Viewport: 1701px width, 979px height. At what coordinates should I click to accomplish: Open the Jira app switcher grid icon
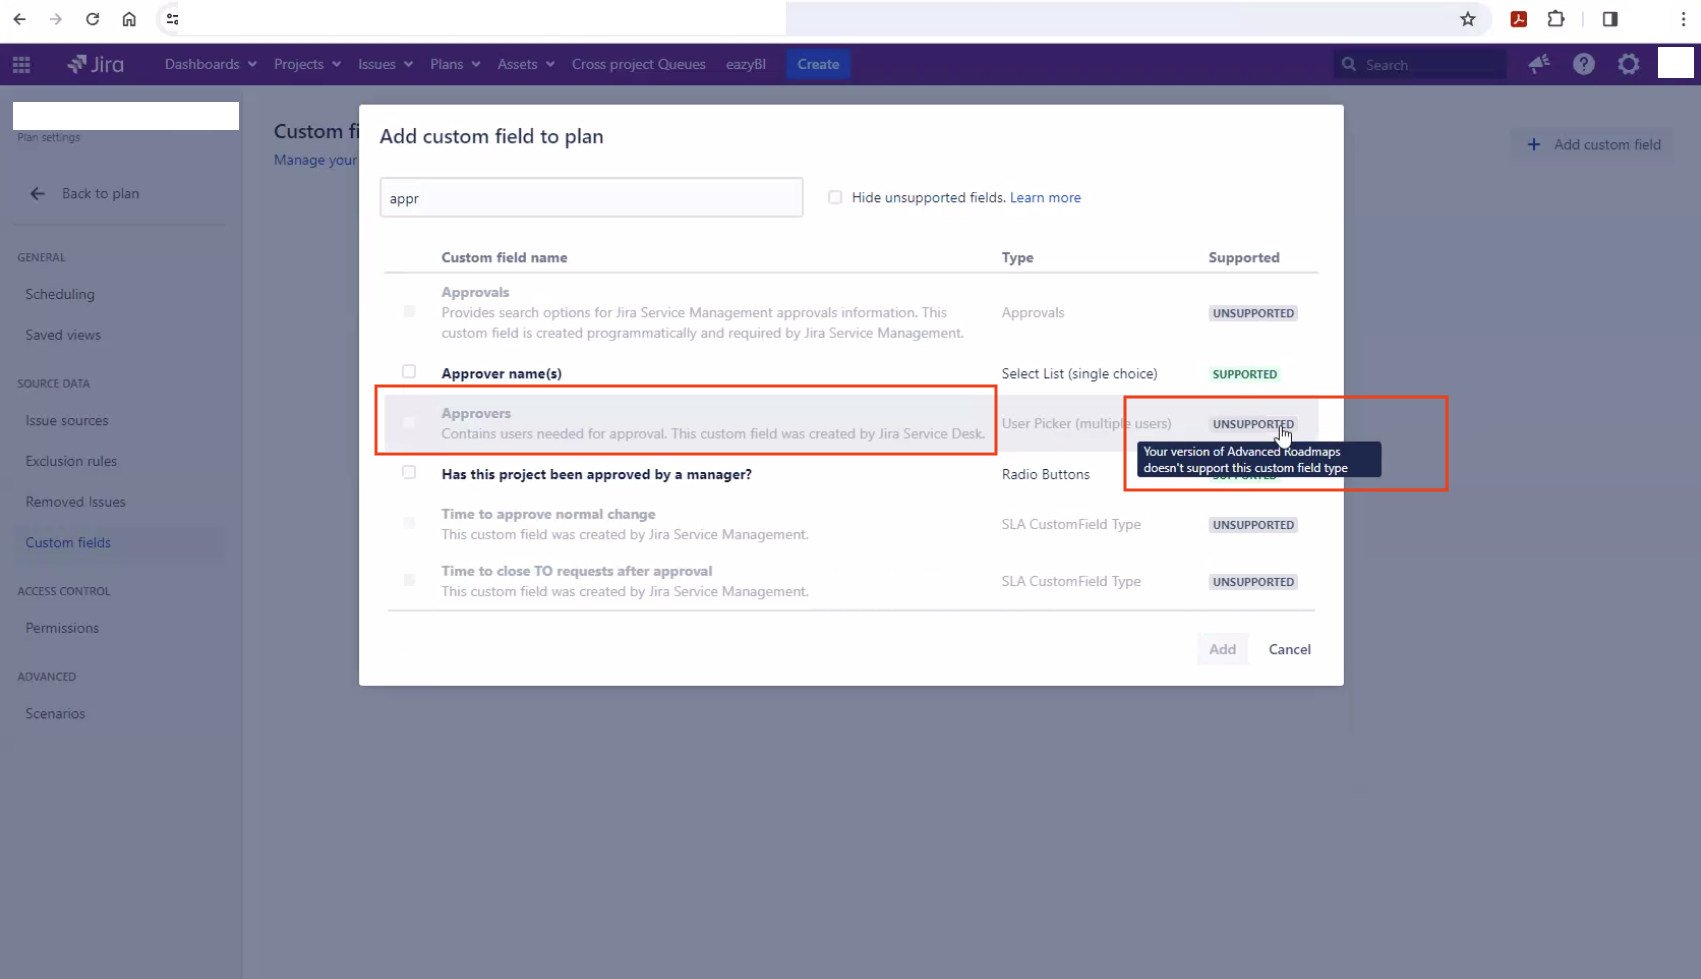(x=21, y=64)
